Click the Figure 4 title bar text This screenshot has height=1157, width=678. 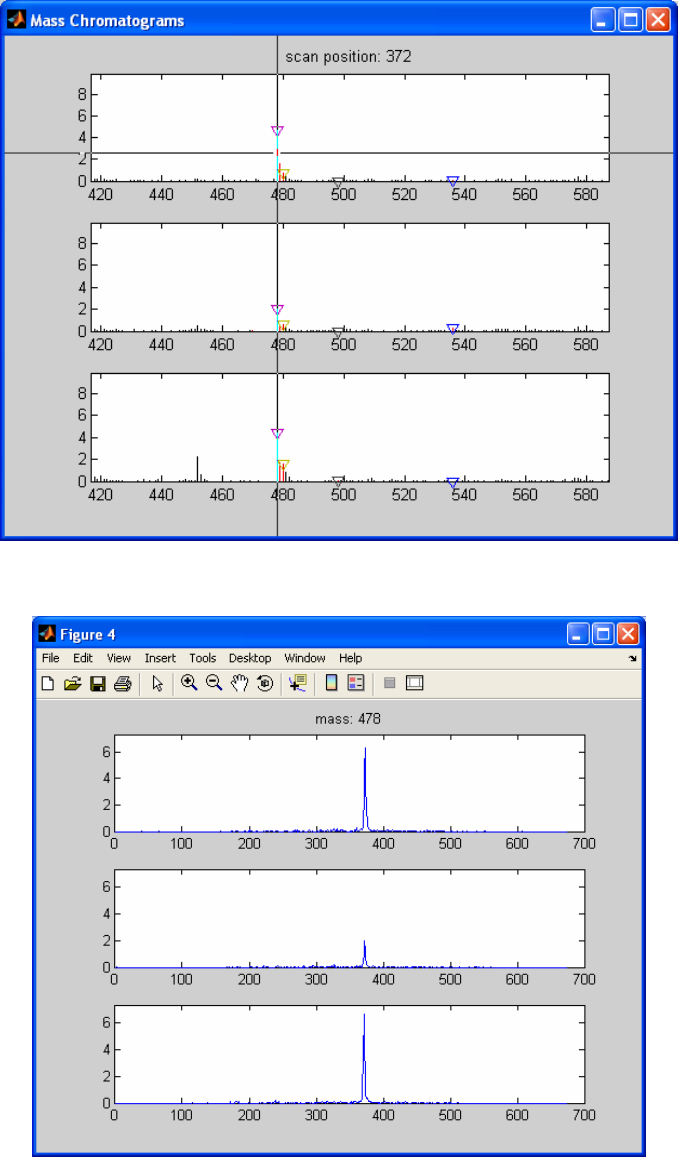pyautogui.click(x=88, y=635)
